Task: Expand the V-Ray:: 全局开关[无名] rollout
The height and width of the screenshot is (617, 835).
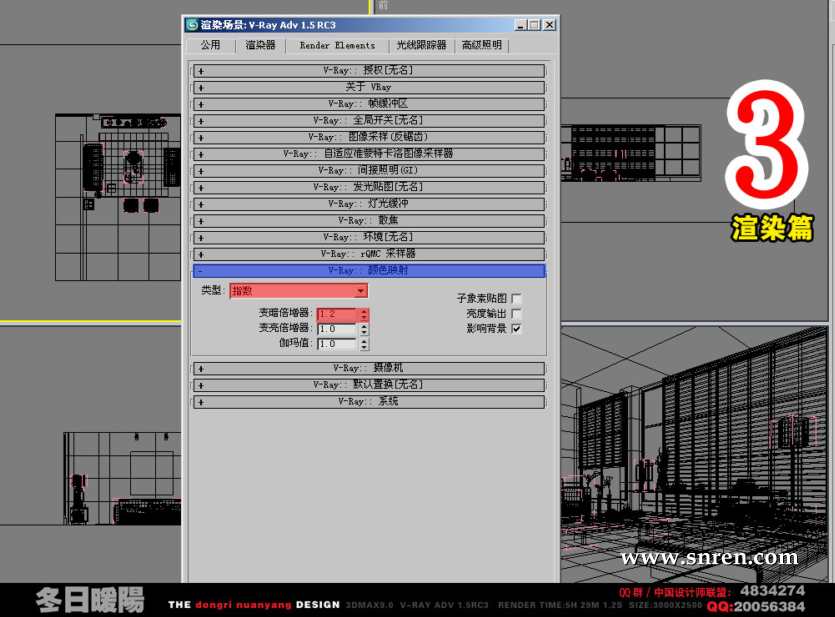Action: click(369, 120)
